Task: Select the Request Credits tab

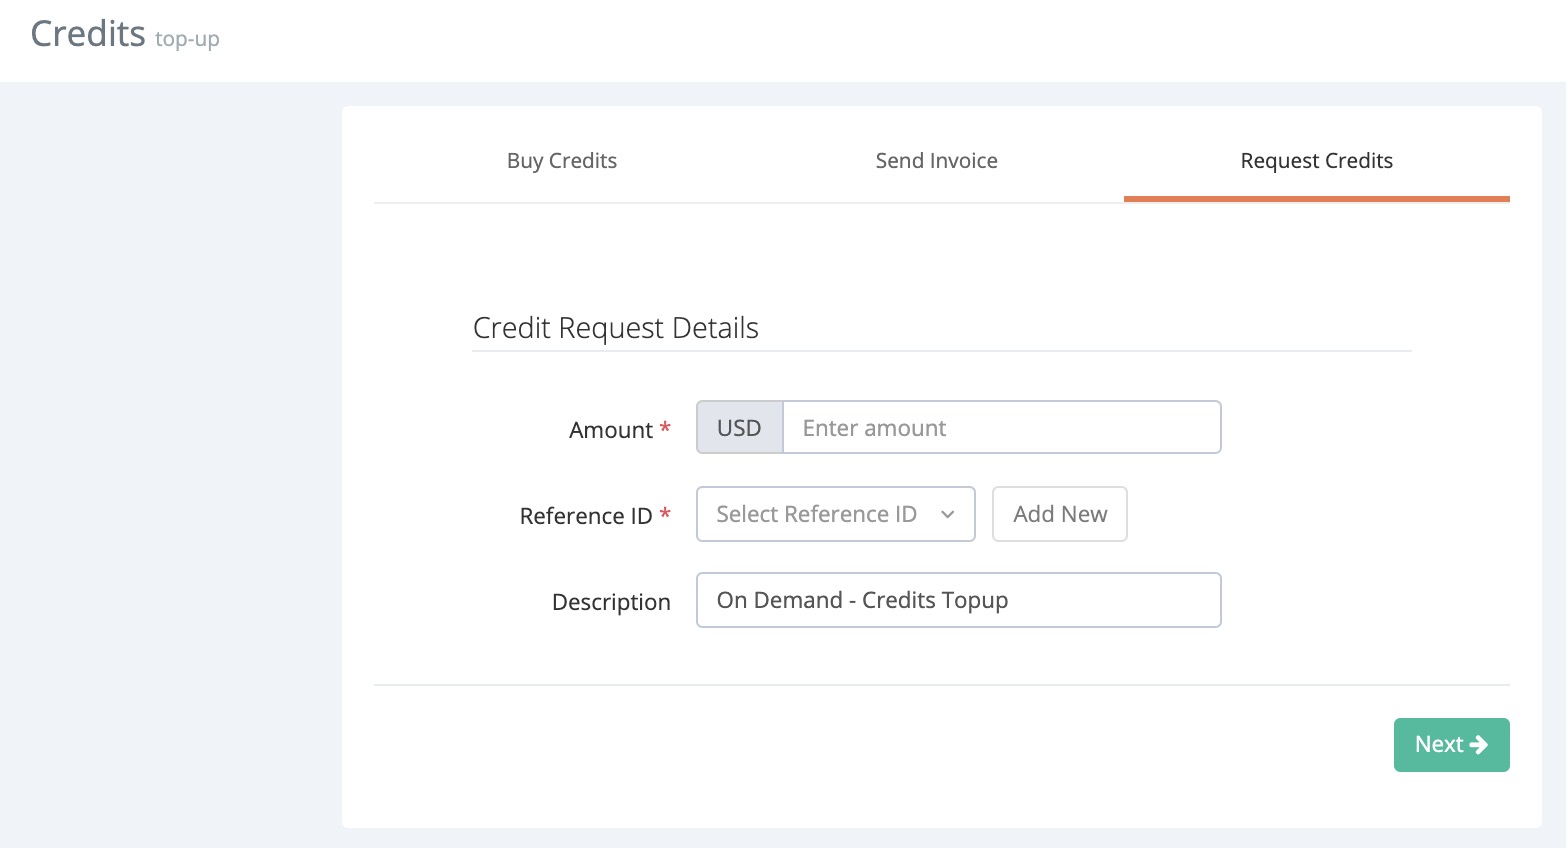Action: point(1316,161)
